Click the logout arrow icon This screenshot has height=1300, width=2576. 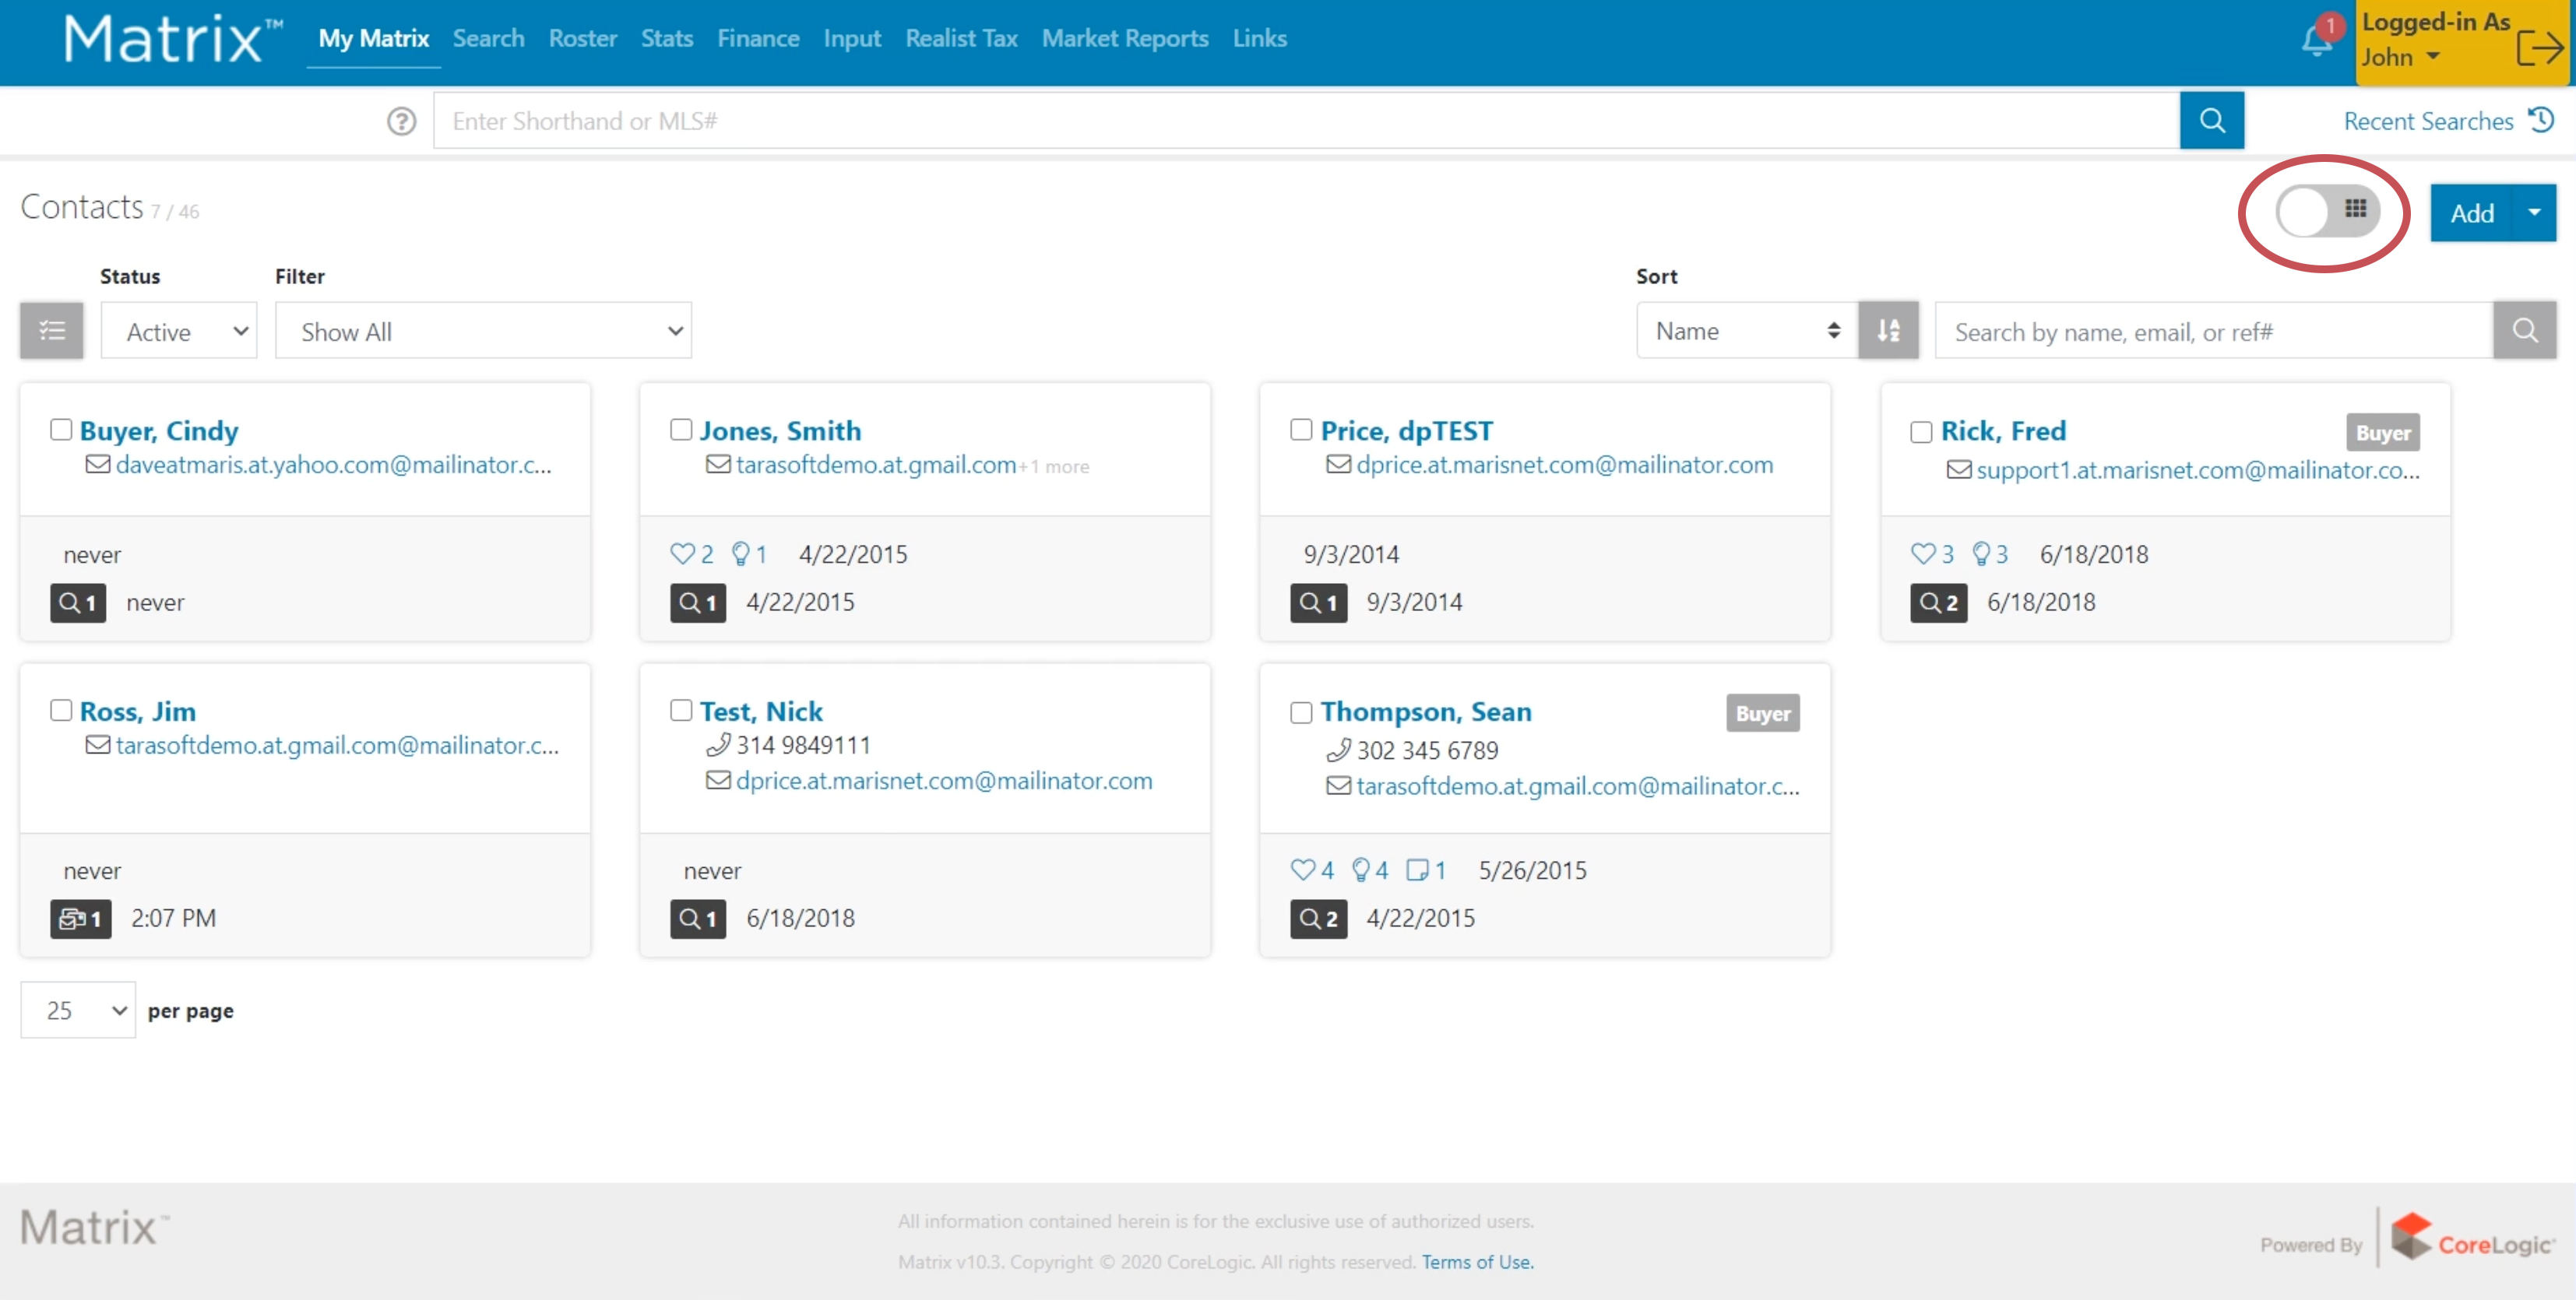pyautogui.click(x=2539, y=47)
